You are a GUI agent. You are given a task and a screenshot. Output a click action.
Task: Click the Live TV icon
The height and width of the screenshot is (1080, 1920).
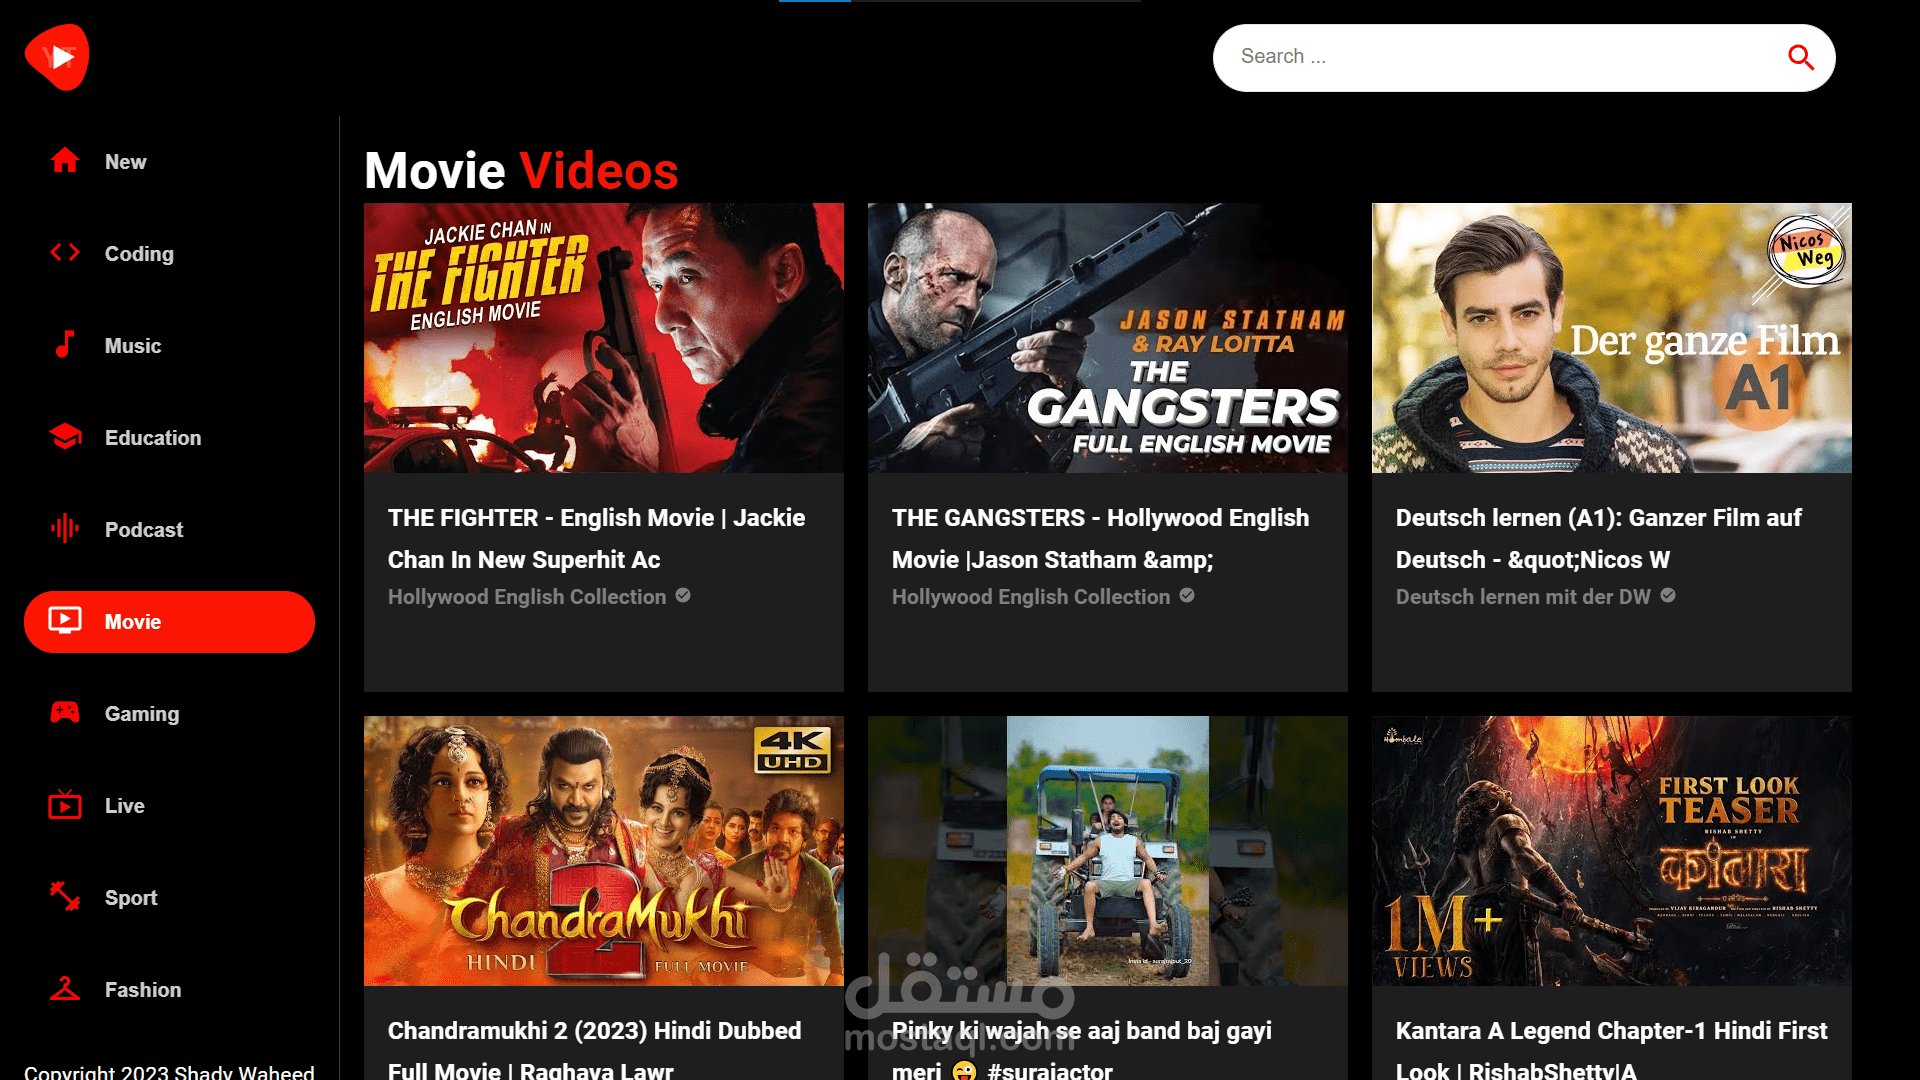65,804
